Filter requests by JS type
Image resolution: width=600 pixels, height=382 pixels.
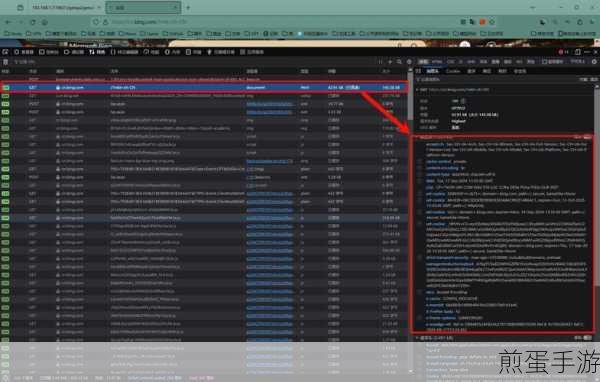(461, 62)
